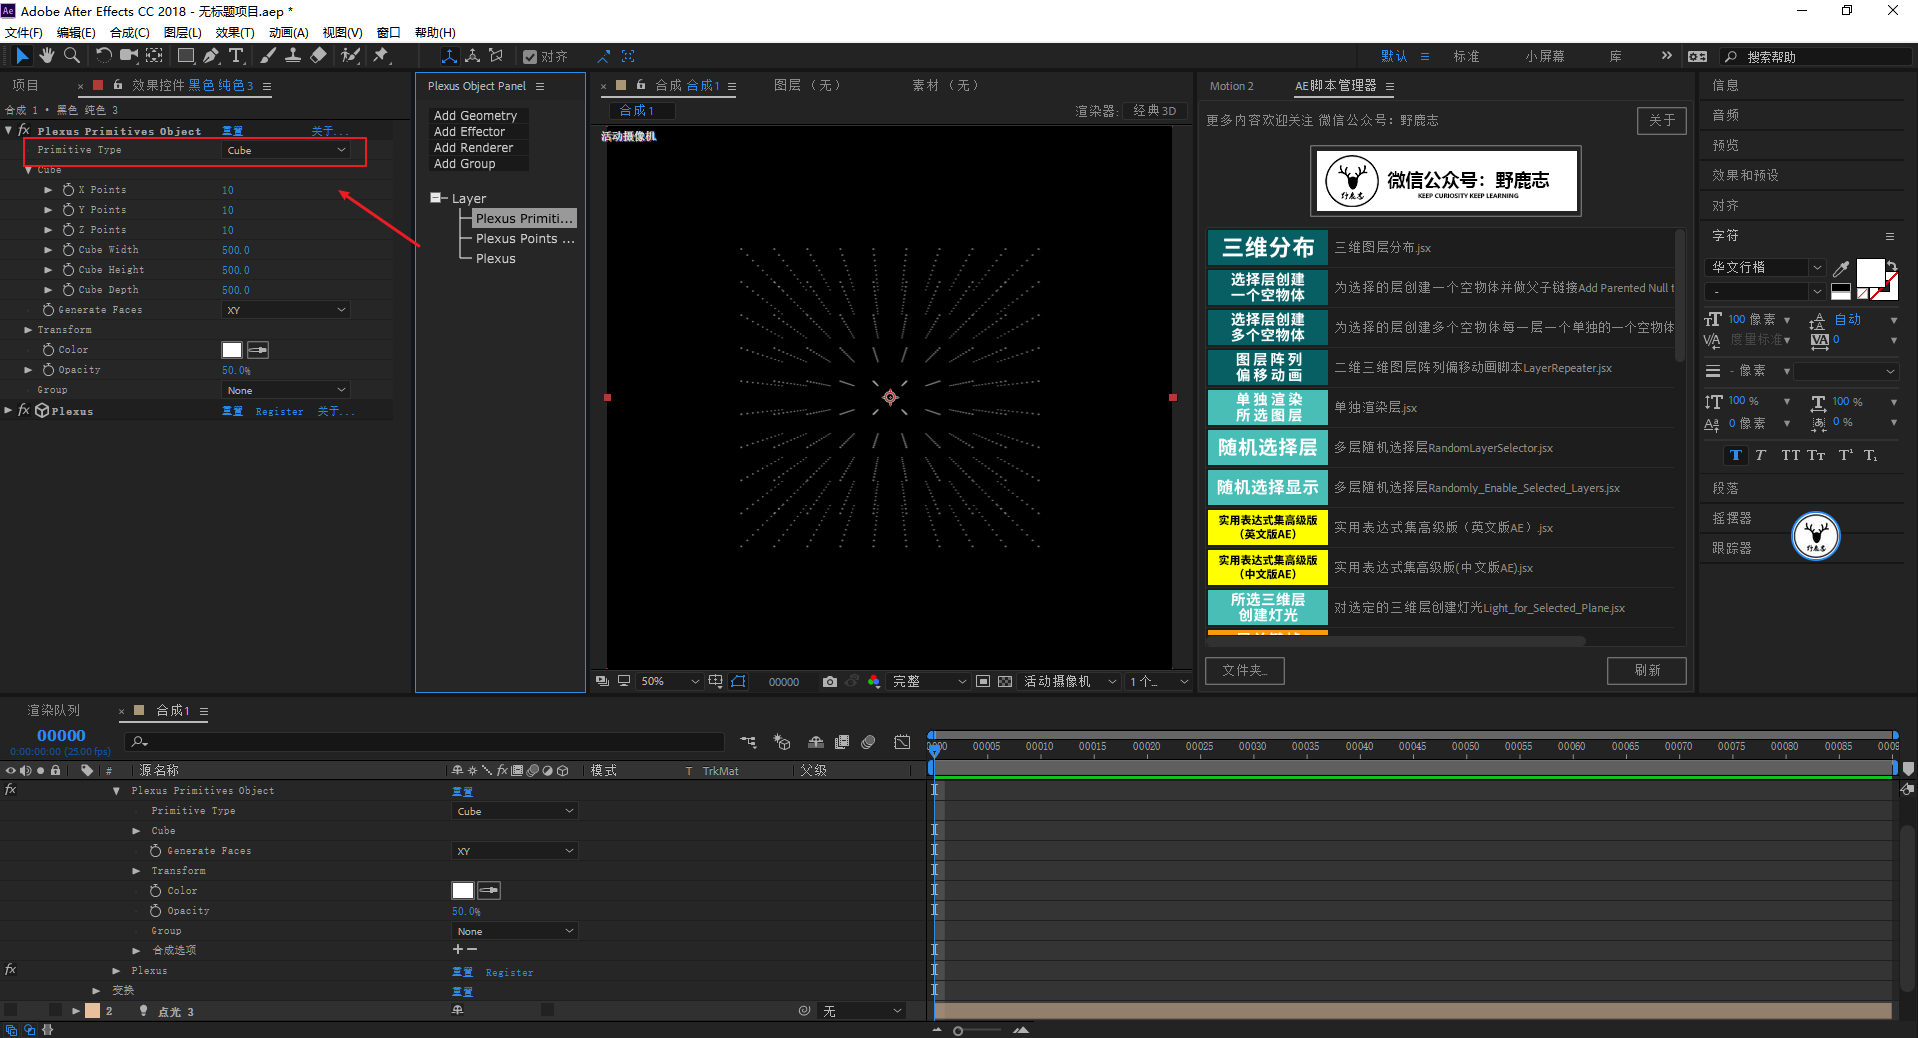Click the Rotation tool

tap(103, 56)
